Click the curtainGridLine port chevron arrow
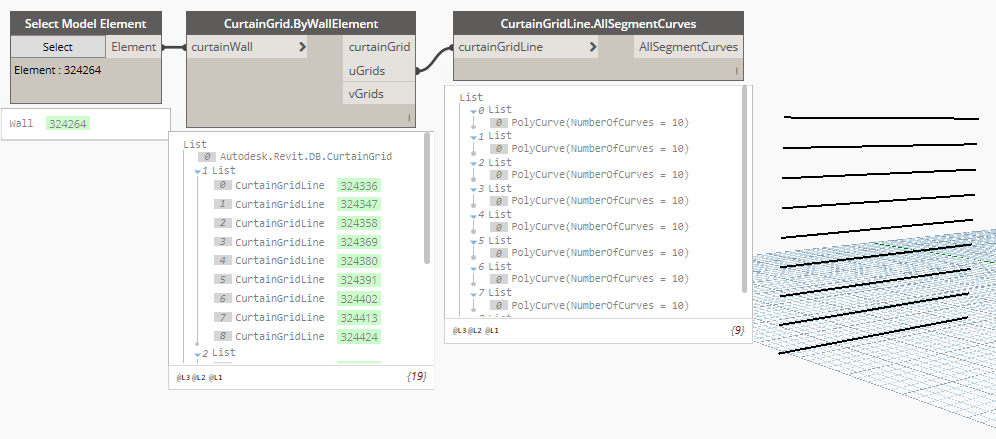Viewport: 996px width, 439px height. 594,47
